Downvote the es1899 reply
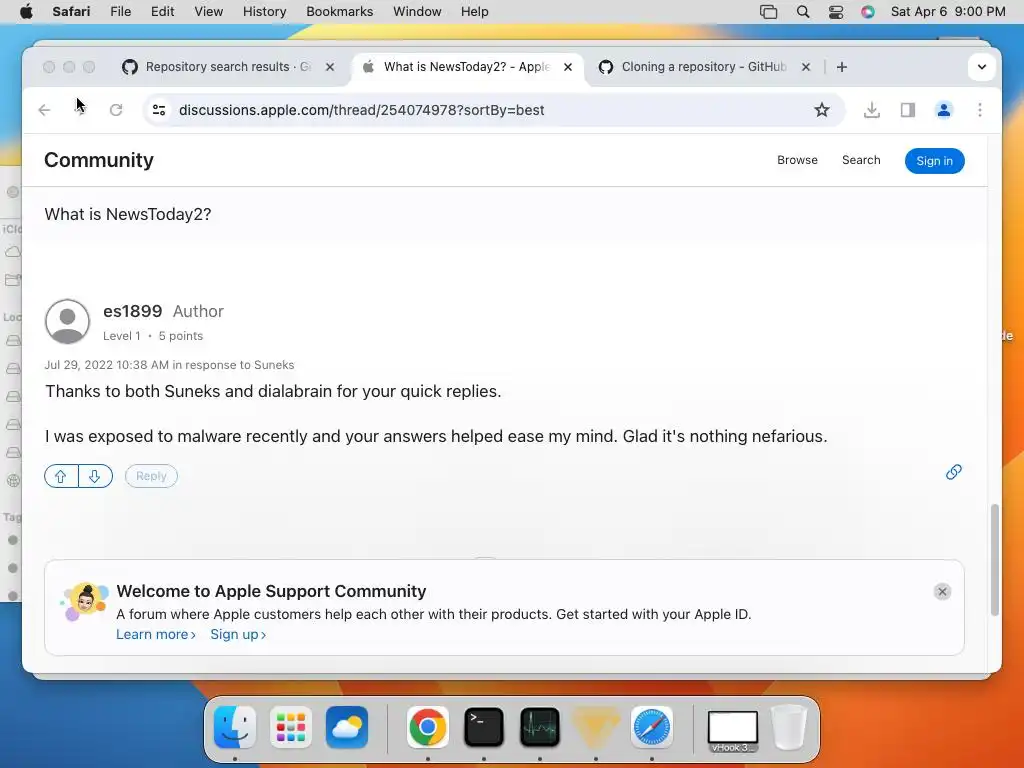 pyautogui.click(x=95, y=476)
